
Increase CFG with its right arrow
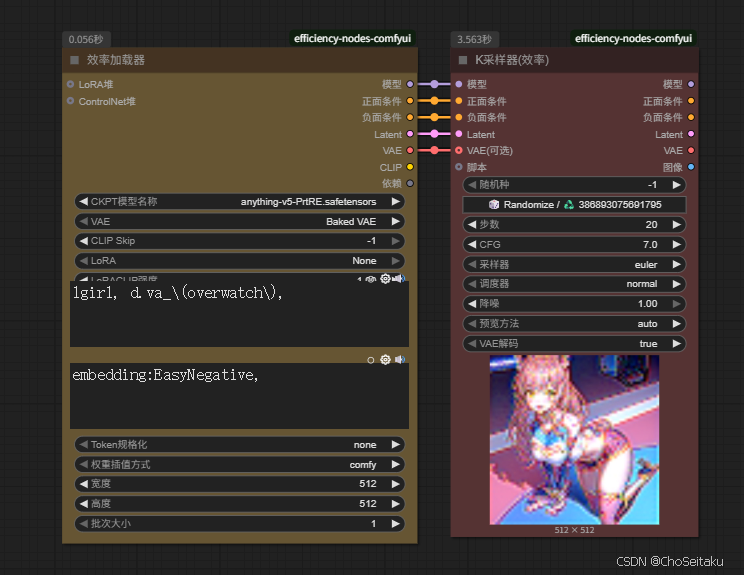coord(677,244)
